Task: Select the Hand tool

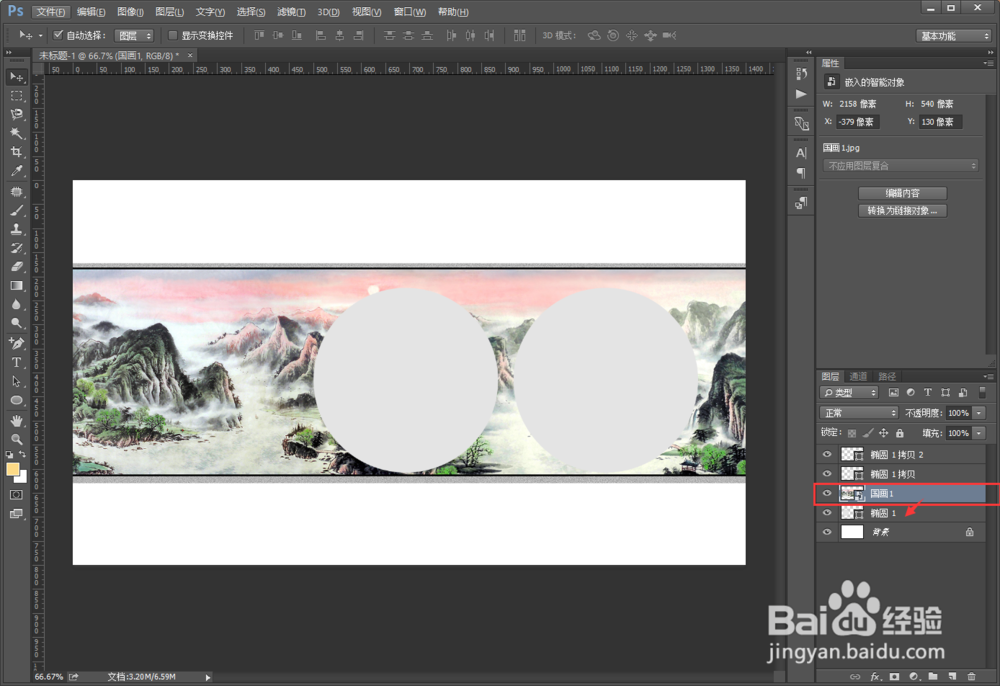Action: (x=17, y=421)
